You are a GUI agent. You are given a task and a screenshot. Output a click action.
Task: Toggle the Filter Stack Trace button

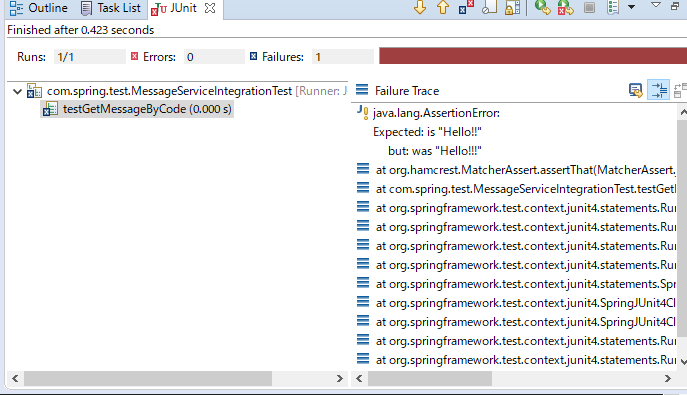point(659,90)
